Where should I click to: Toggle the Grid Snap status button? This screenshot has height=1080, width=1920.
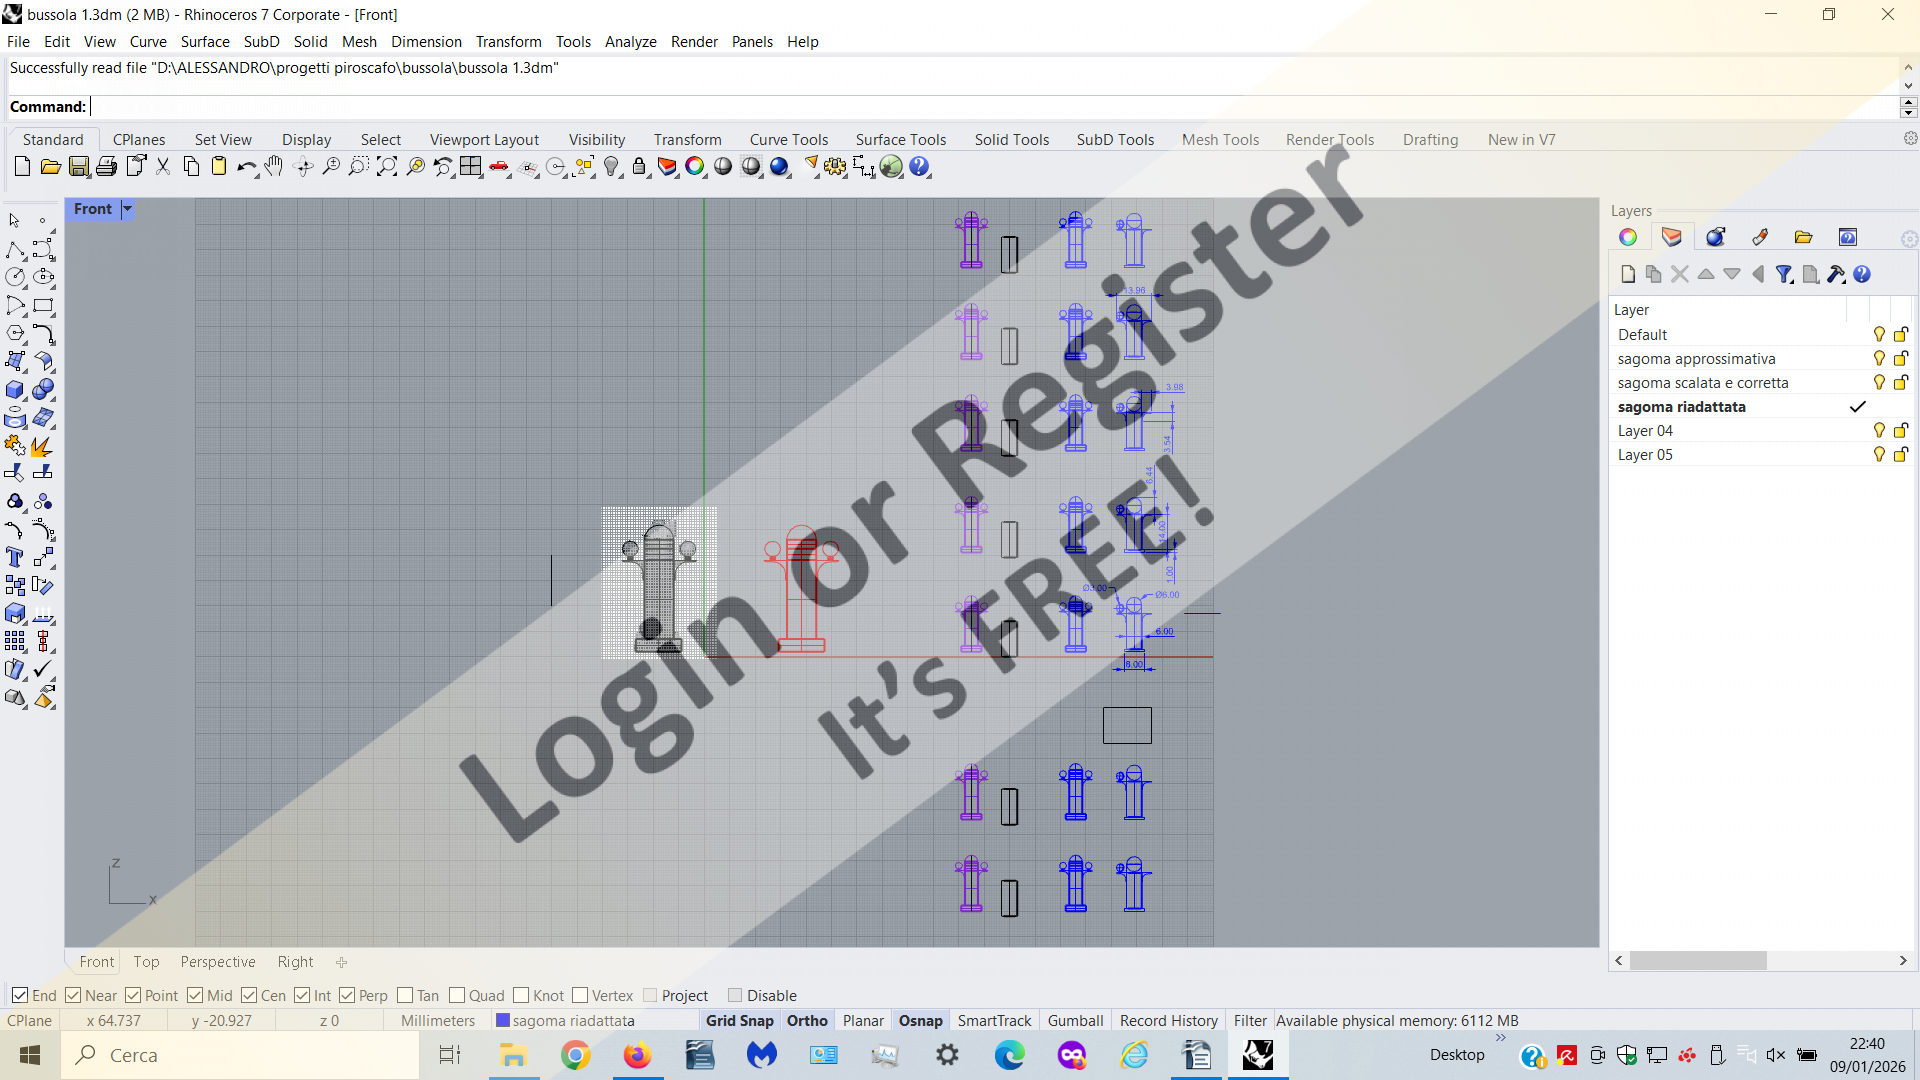click(x=739, y=1021)
